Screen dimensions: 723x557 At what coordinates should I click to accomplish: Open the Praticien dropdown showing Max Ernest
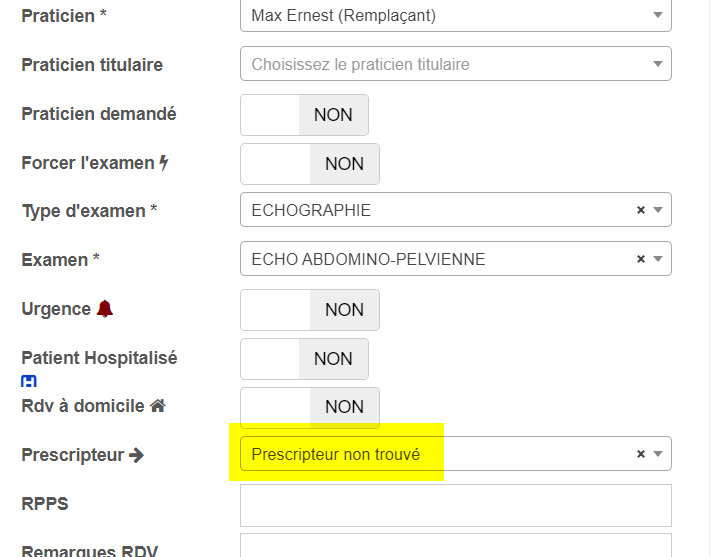455,16
